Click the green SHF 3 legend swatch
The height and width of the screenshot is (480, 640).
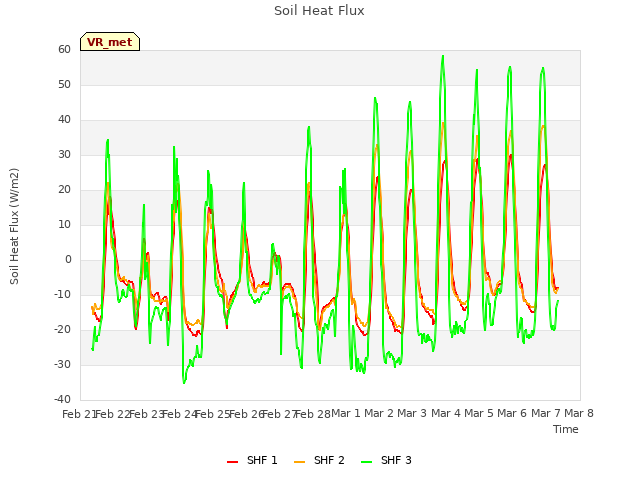click(367, 461)
